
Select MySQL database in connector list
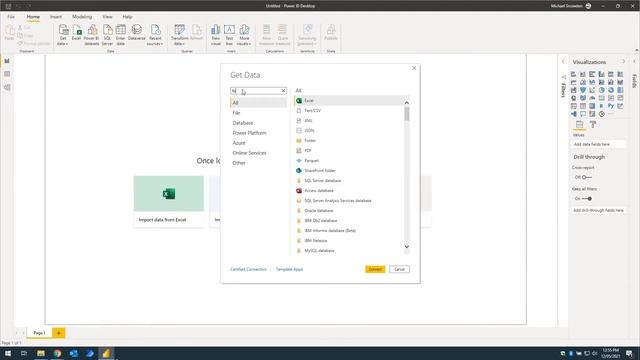coord(349,251)
